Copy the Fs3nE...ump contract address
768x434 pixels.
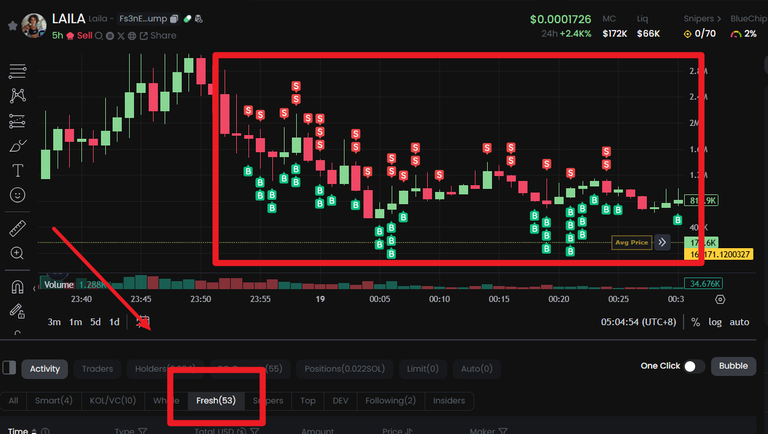coord(173,19)
